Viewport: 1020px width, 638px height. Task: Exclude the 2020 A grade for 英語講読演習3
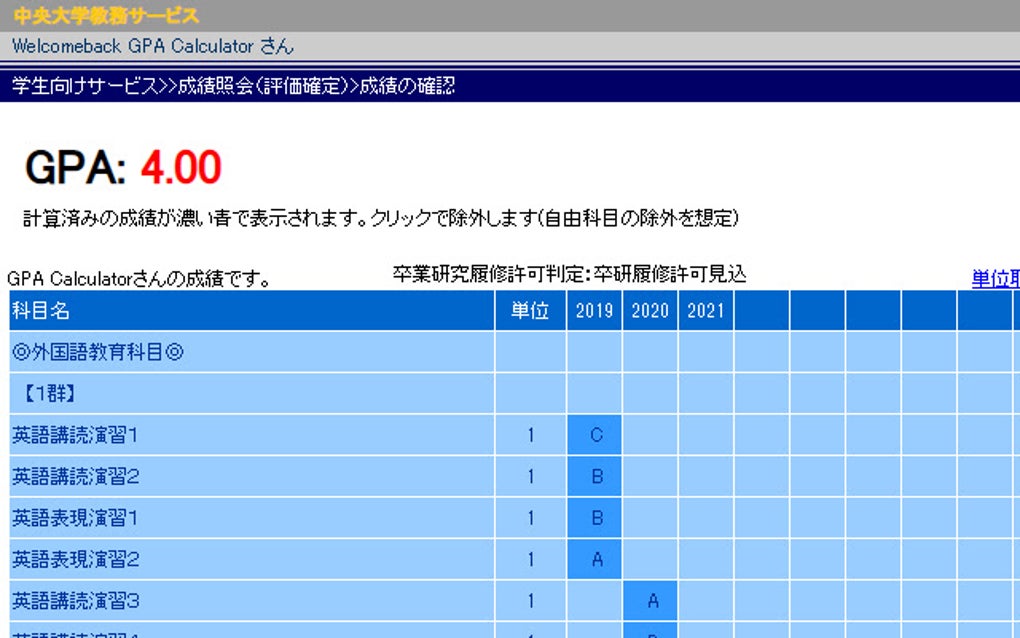[651, 601]
